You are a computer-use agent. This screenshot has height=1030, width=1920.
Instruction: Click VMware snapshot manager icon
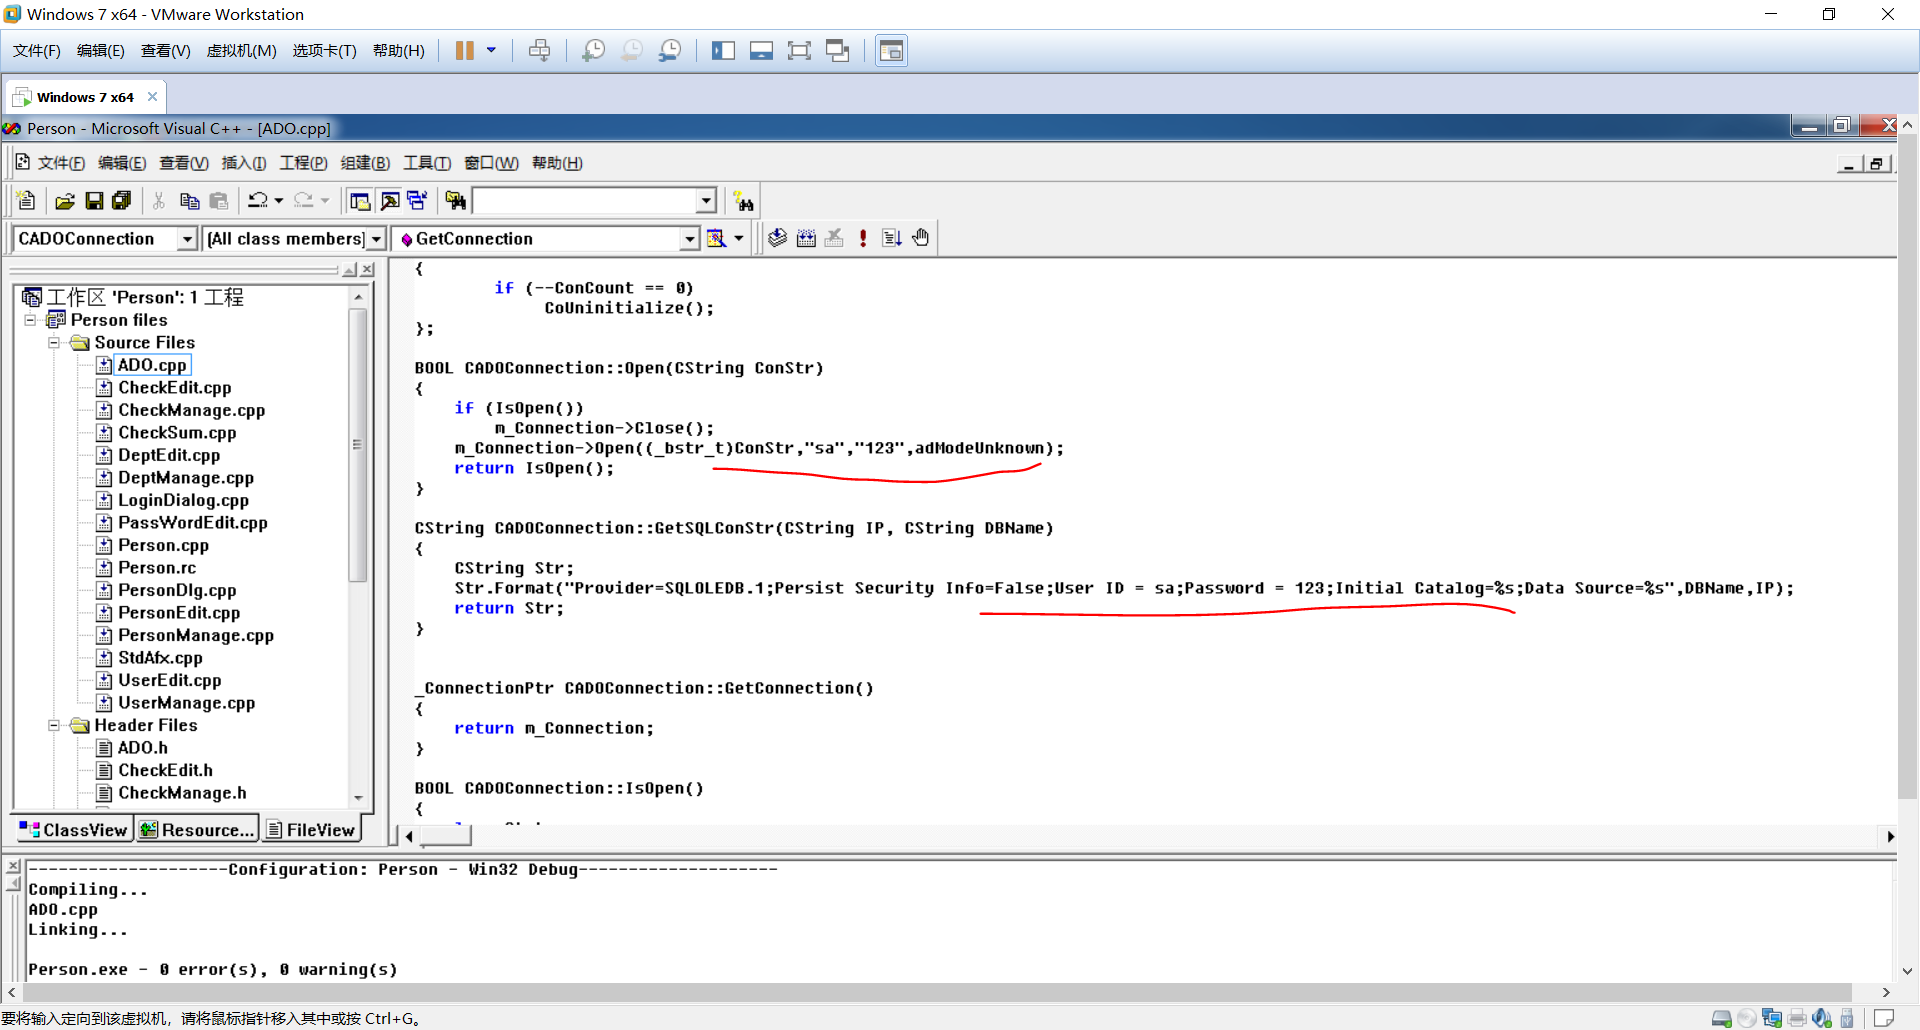[670, 51]
